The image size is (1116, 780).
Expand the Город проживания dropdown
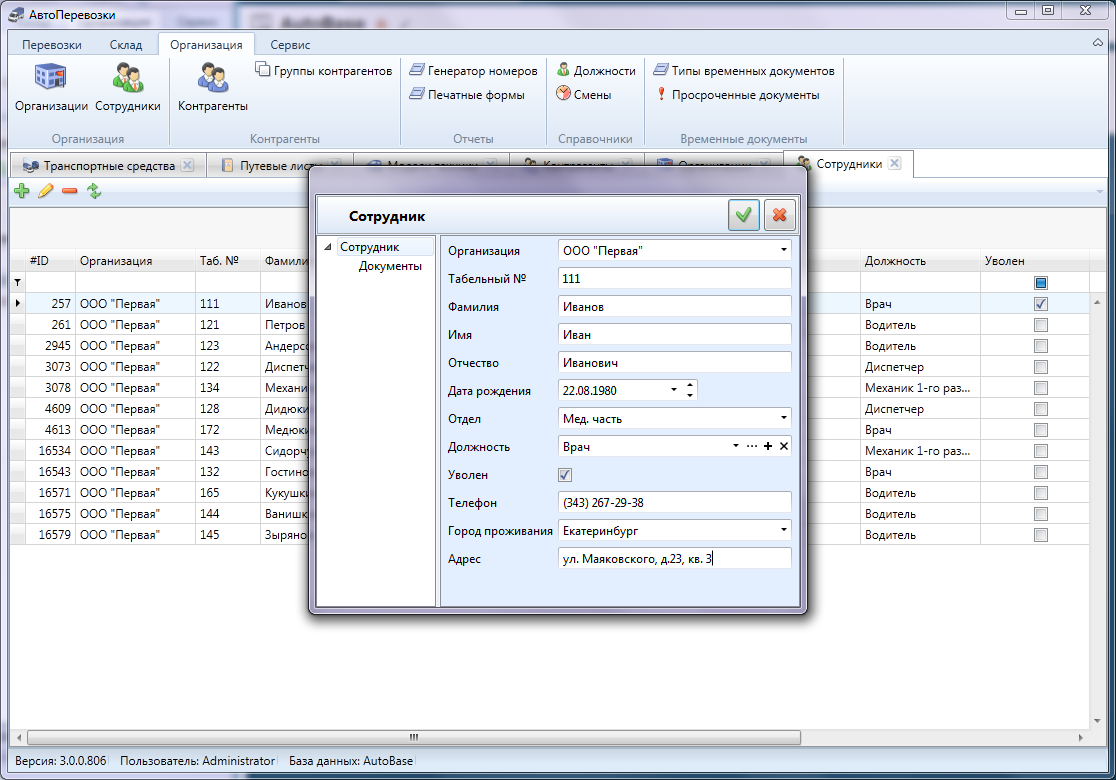pyautogui.click(x=783, y=530)
